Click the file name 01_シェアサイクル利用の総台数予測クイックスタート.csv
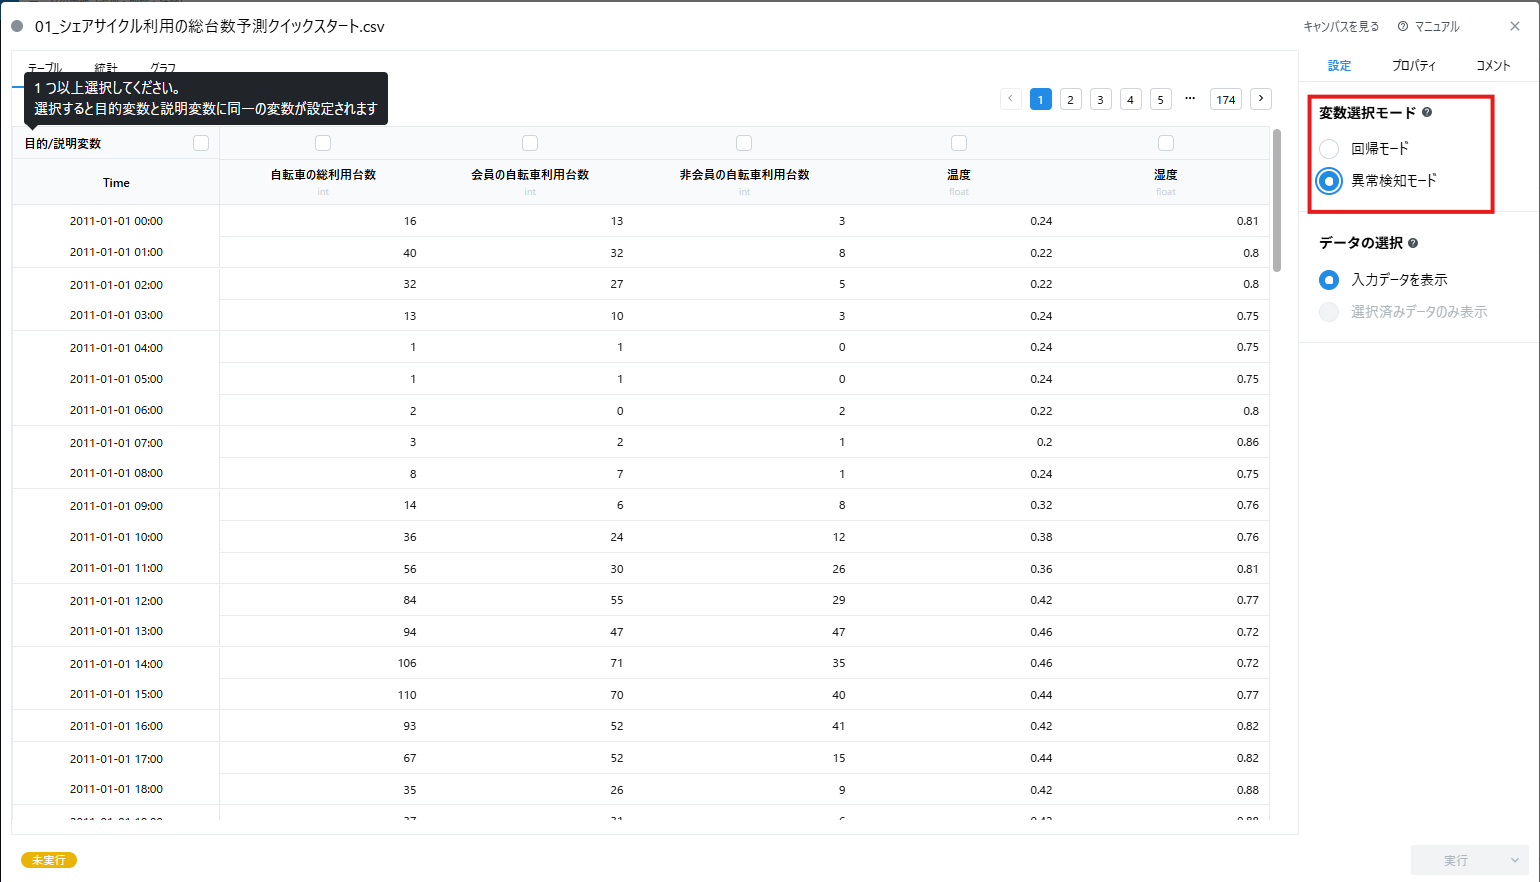 pos(210,27)
